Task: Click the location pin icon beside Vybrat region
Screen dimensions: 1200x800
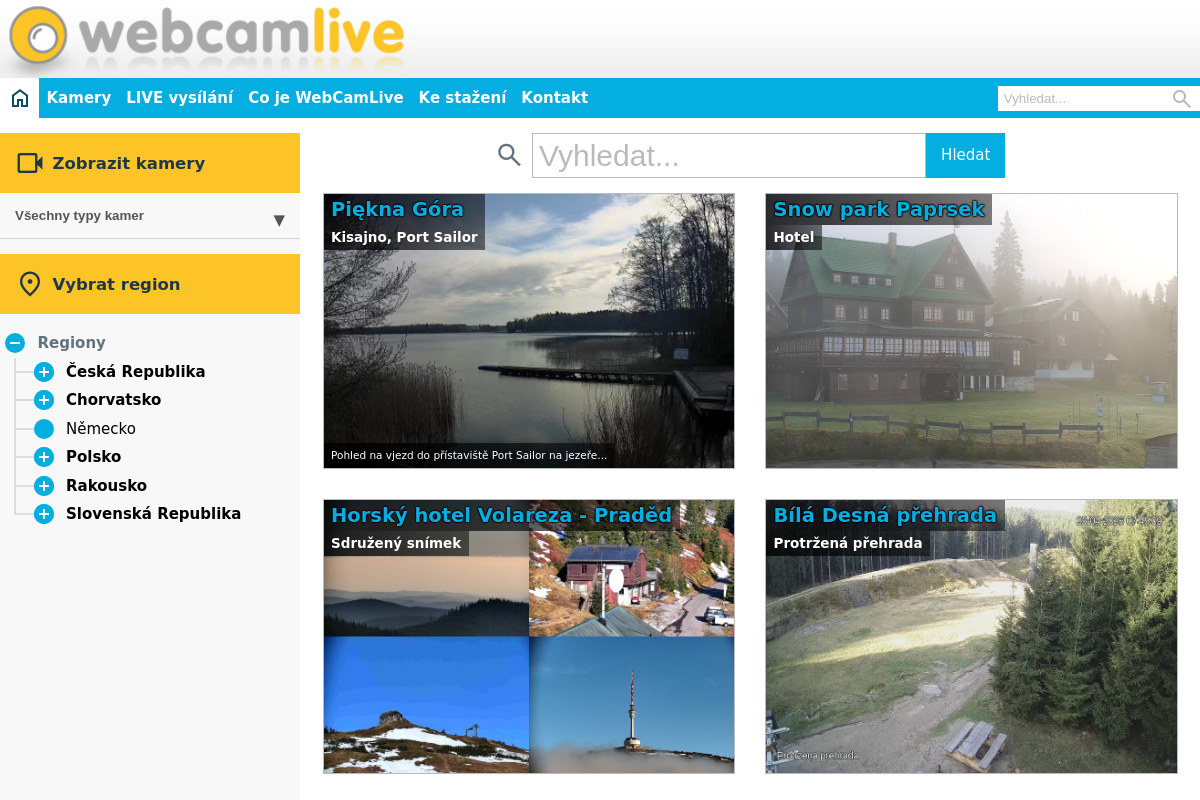Action: point(30,283)
